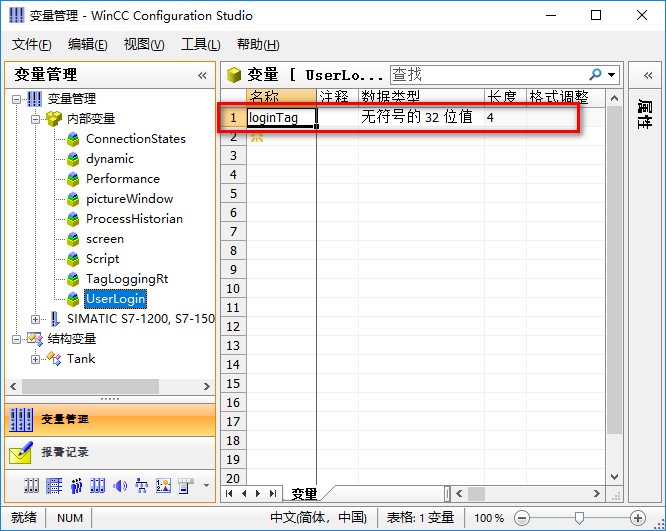Open Tag Logging from the navigation icon bar
This screenshot has width=666, height=531.
[x=31, y=485]
